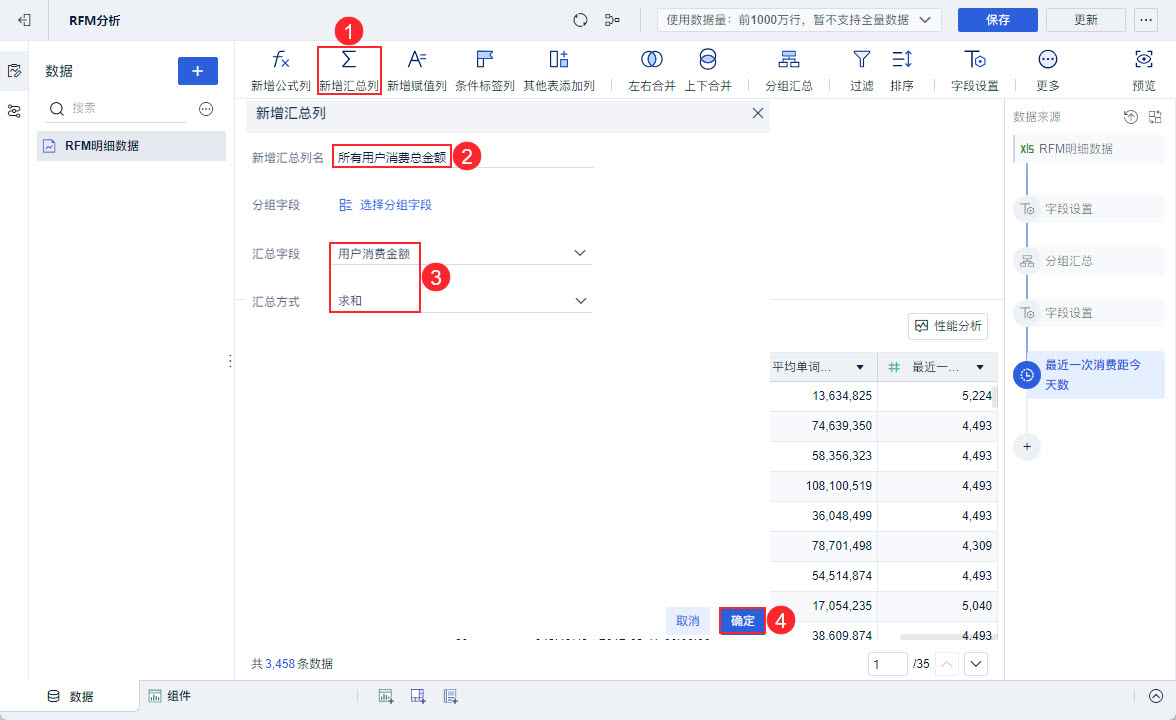Click the blue plus add-data button
This screenshot has height=720, width=1176.
click(198, 71)
